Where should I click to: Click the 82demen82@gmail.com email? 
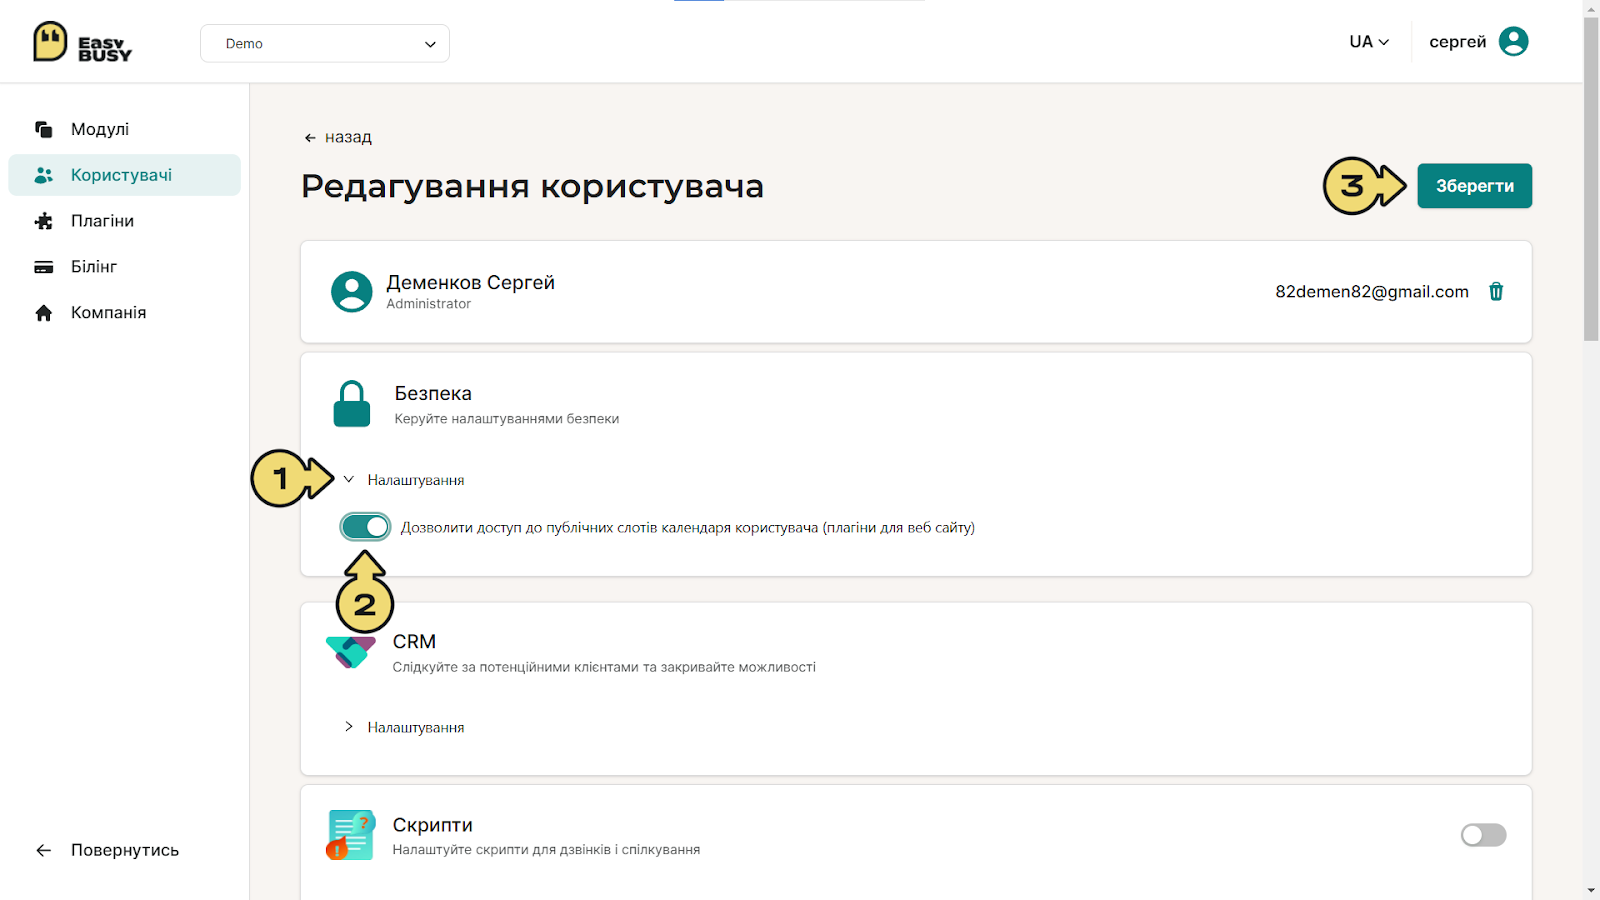(1371, 292)
